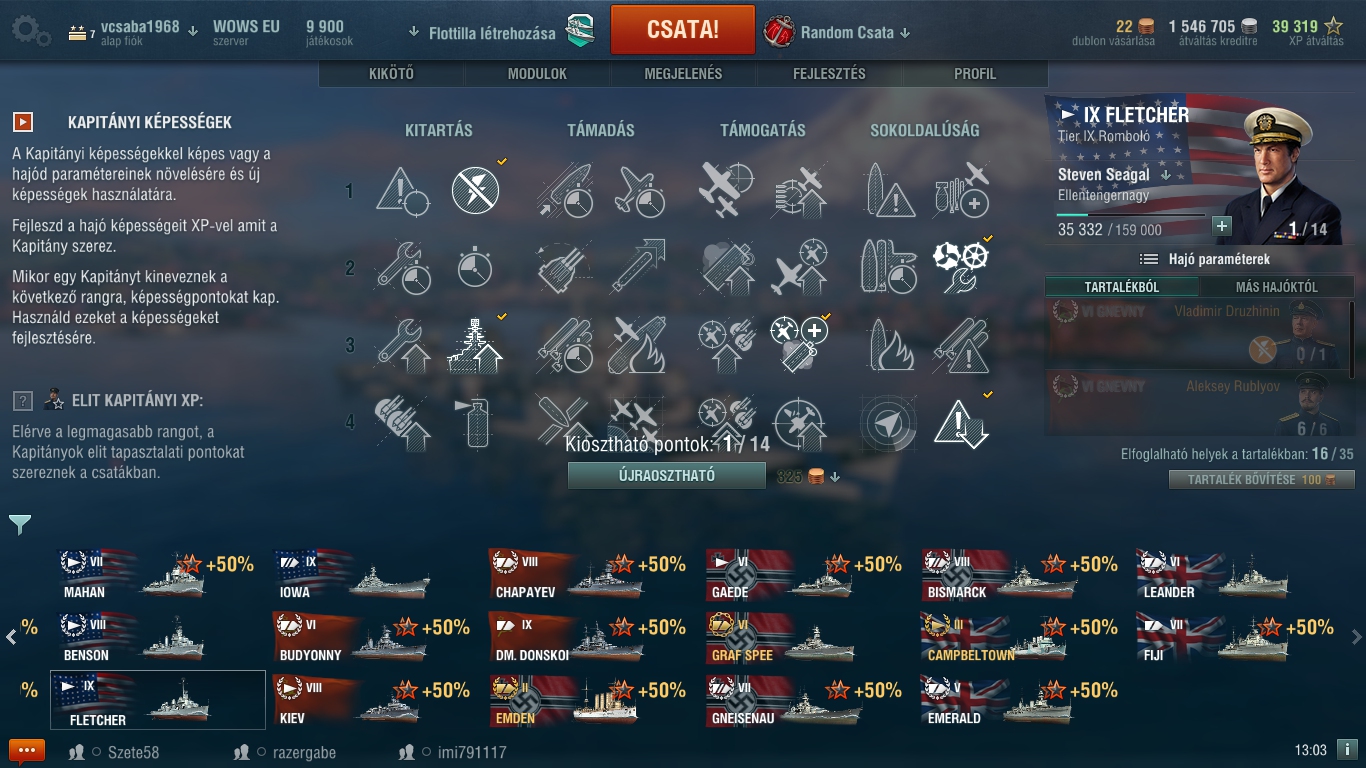Image resolution: width=1366 pixels, height=768 pixels.
Task: Click the ÚJRAOSZTHATÓ button
Action: tap(667, 476)
